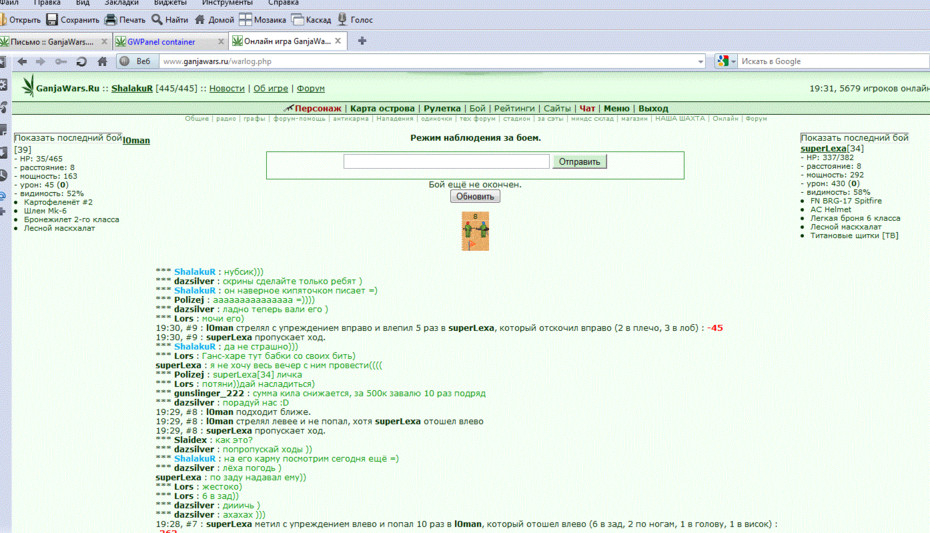Click the battle map thumbnail with soldiers
The image size is (930, 533).
tap(475, 231)
